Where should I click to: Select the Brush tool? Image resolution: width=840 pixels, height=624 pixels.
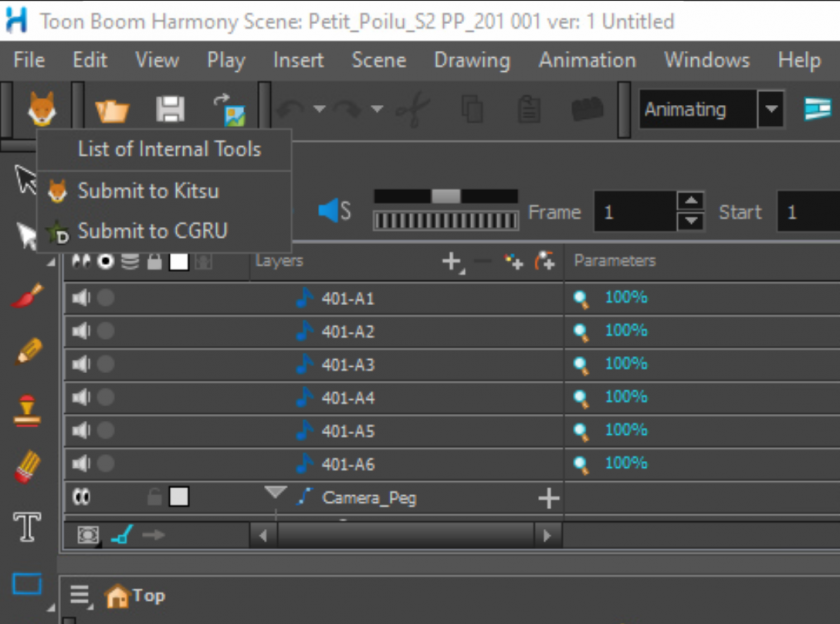pyautogui.click(x=27, y=296)
